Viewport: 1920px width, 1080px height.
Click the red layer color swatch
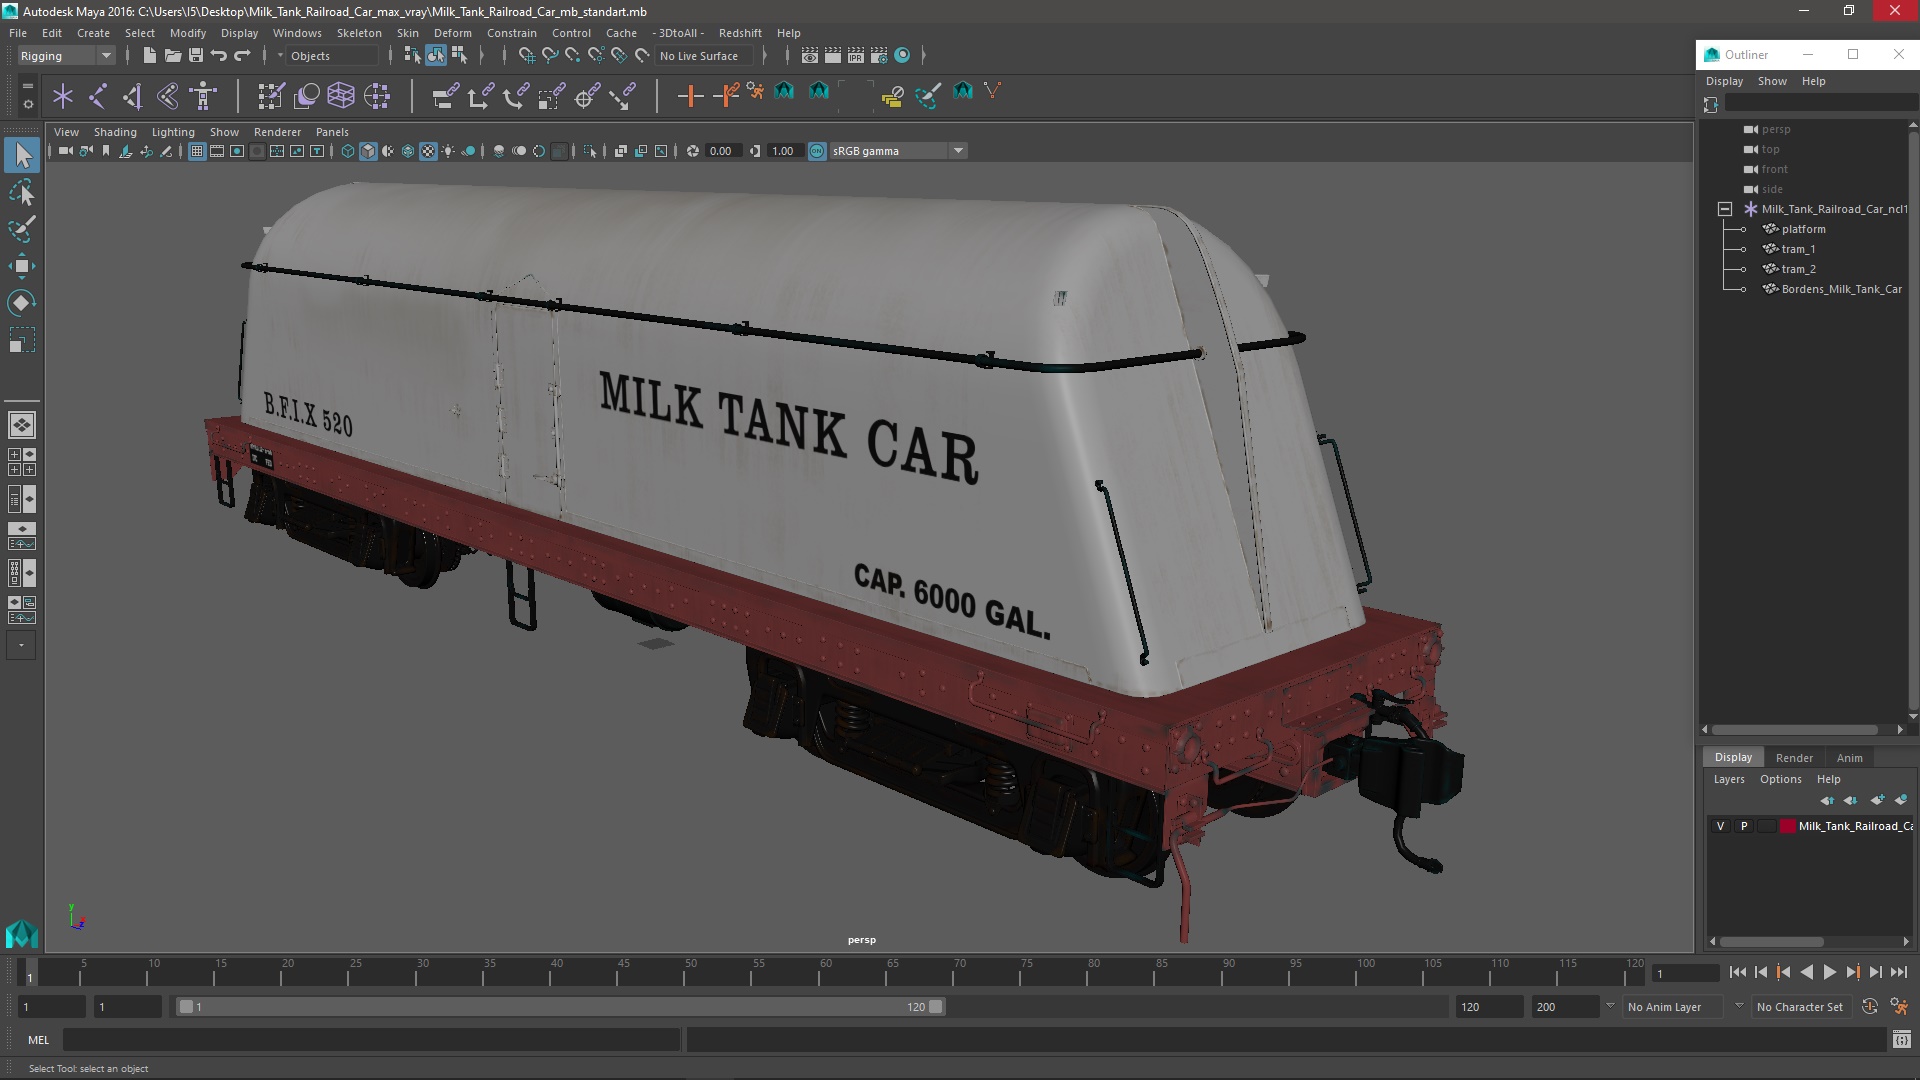click(1788, 826)
